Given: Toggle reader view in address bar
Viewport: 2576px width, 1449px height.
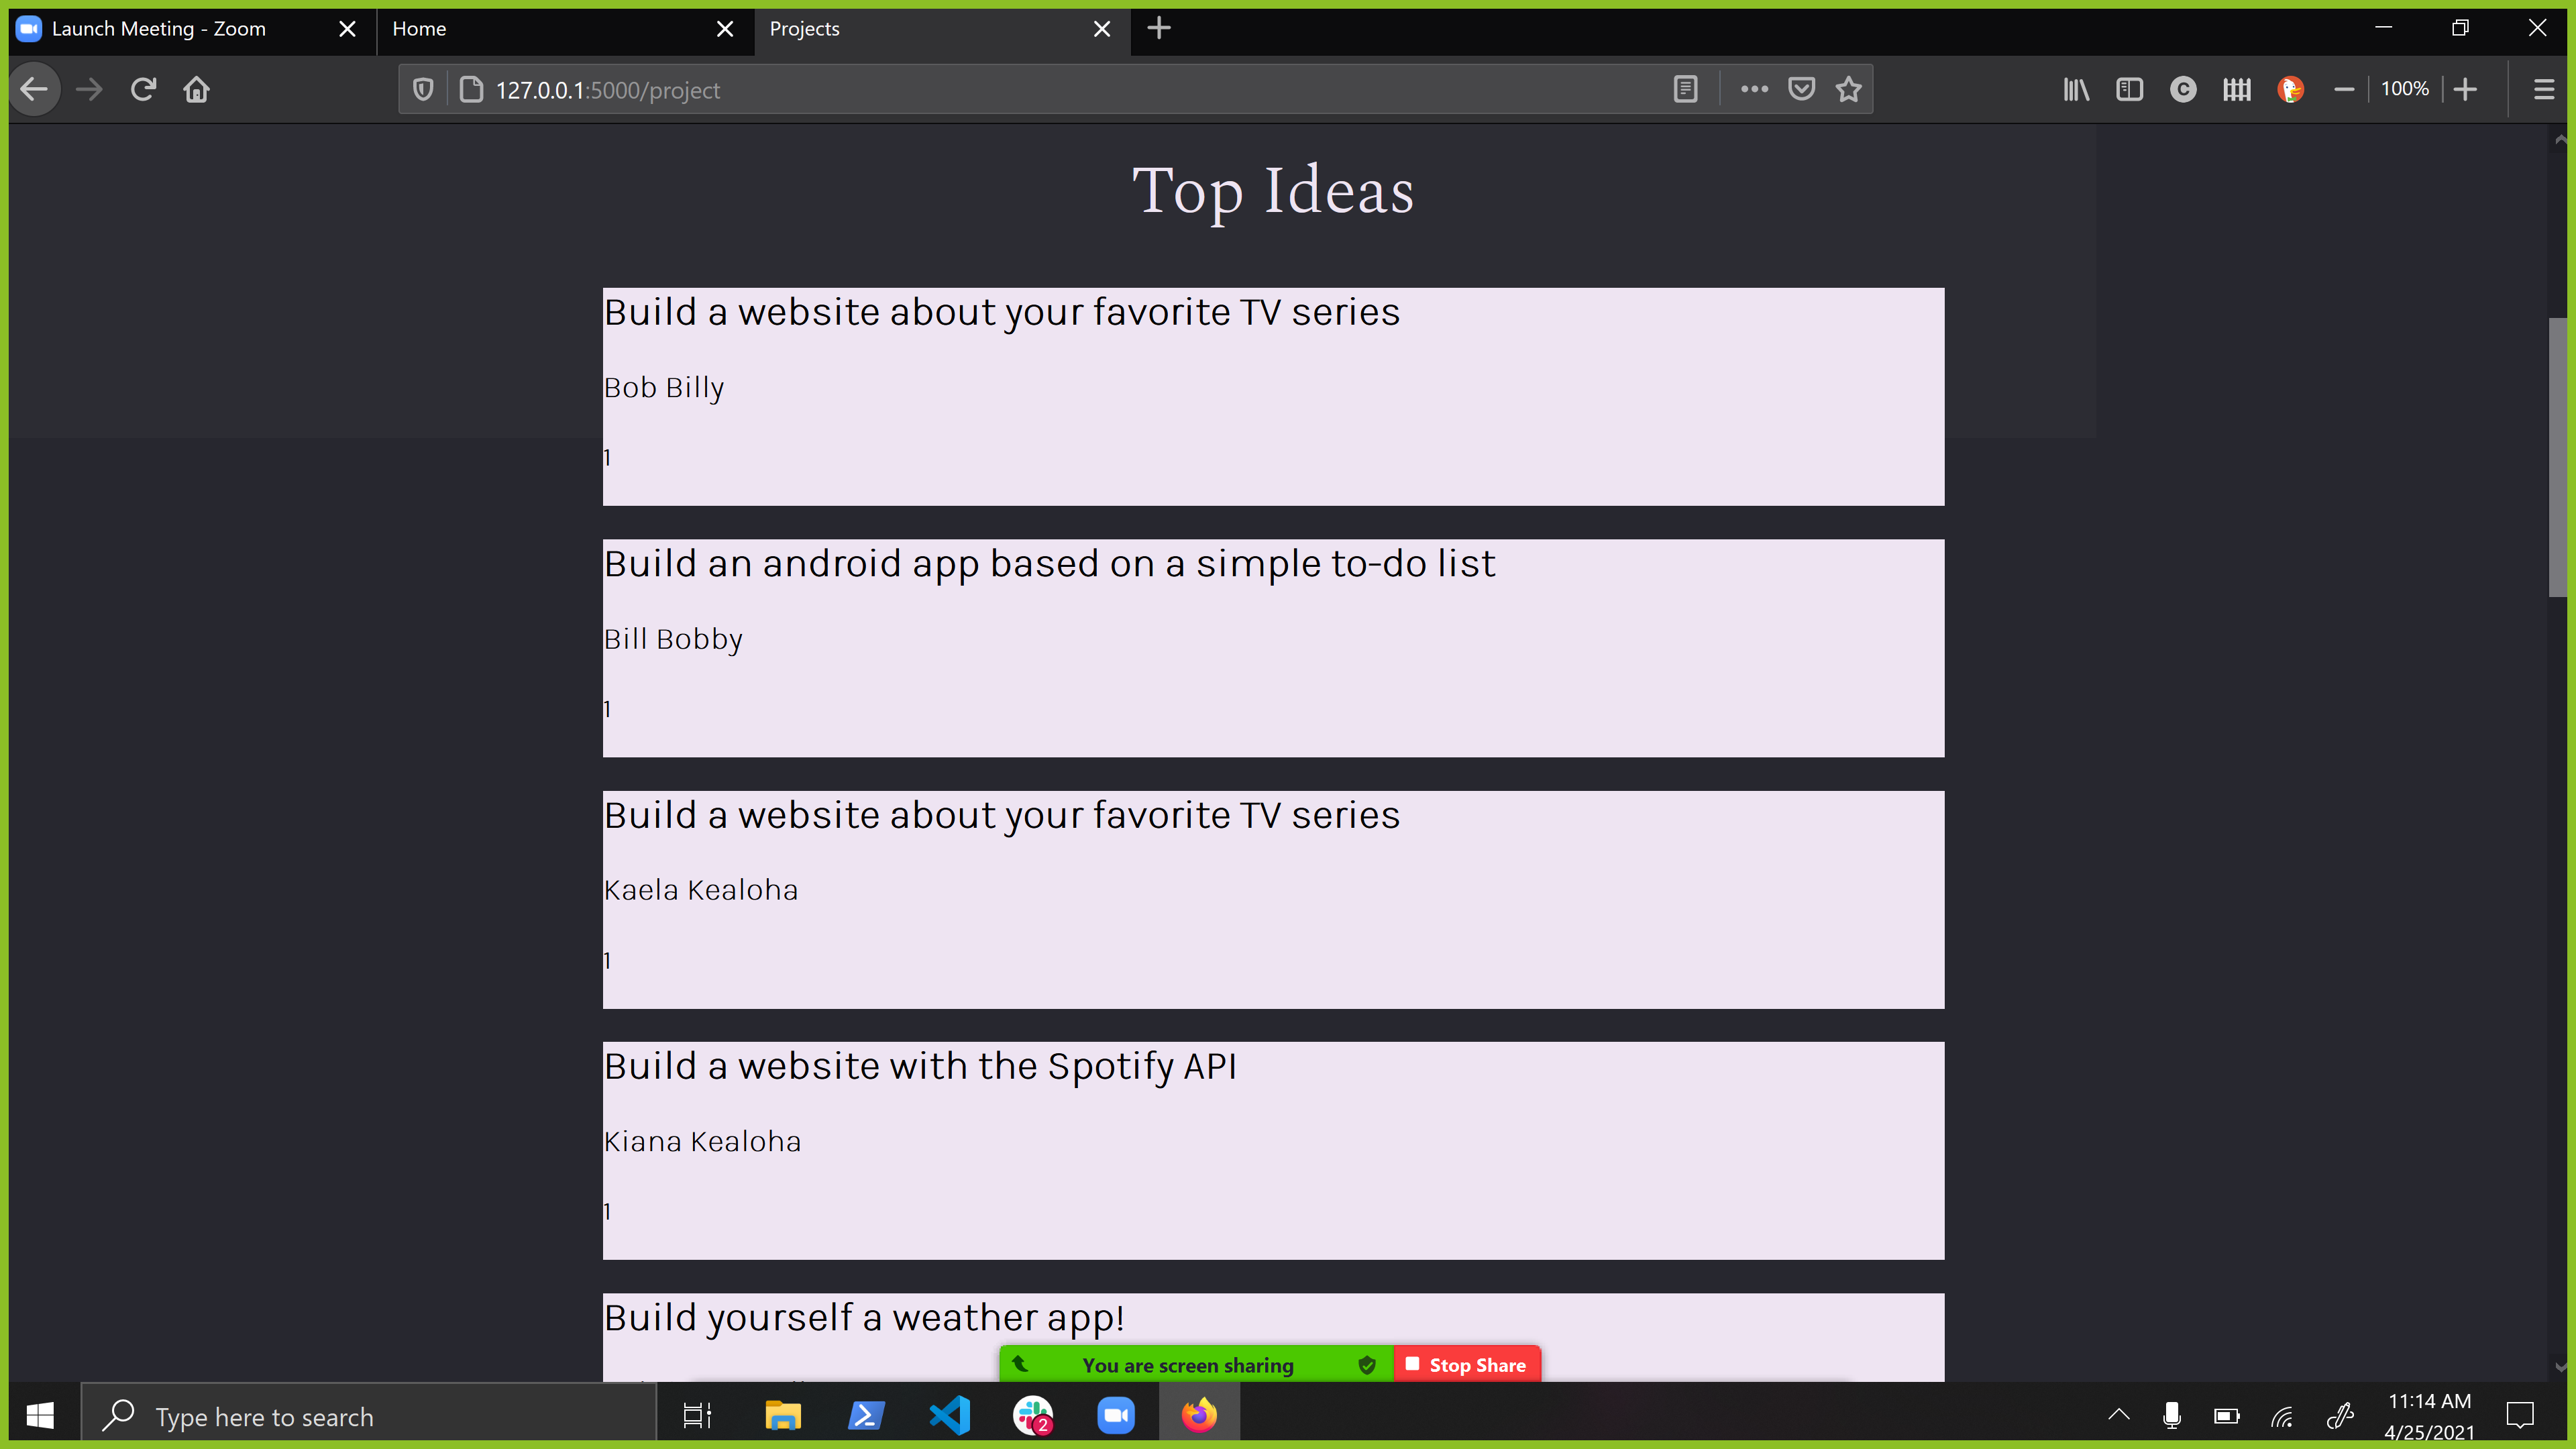Looking at the screenshot, I should pyautogui.click(x=1685, y=90).
